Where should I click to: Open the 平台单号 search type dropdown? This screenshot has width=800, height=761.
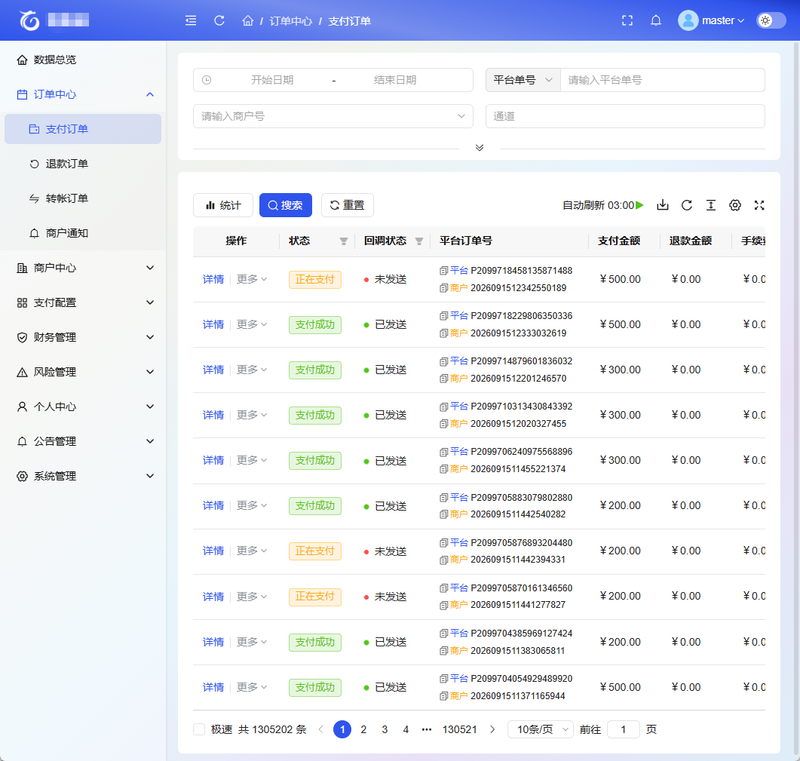tap(523, 80)
